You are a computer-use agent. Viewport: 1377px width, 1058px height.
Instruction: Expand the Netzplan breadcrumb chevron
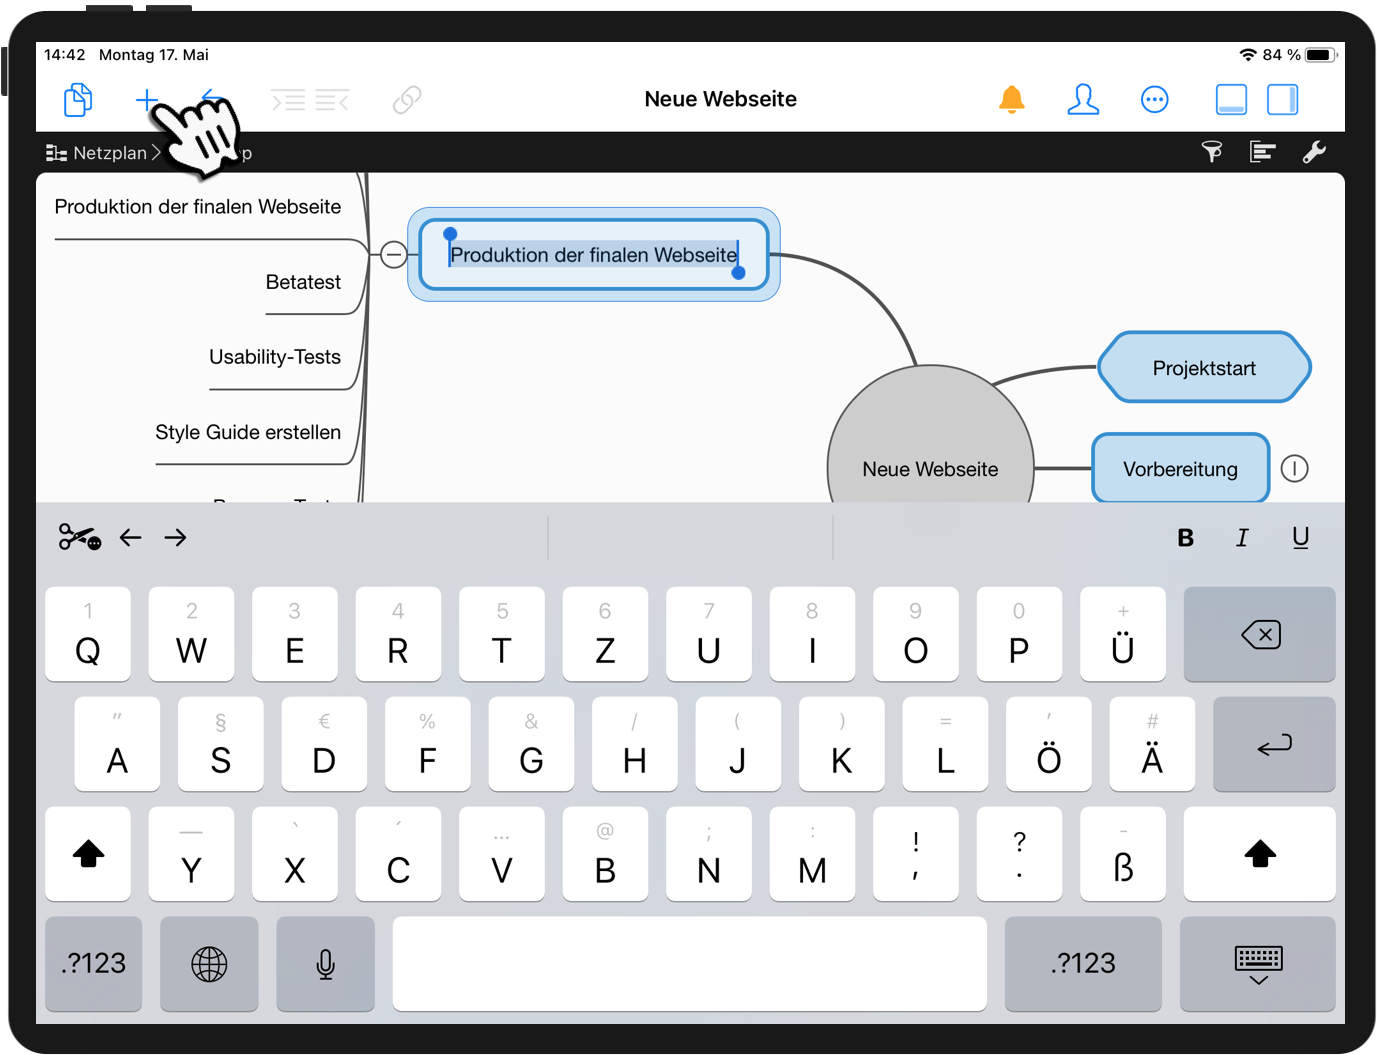point(157,152)
